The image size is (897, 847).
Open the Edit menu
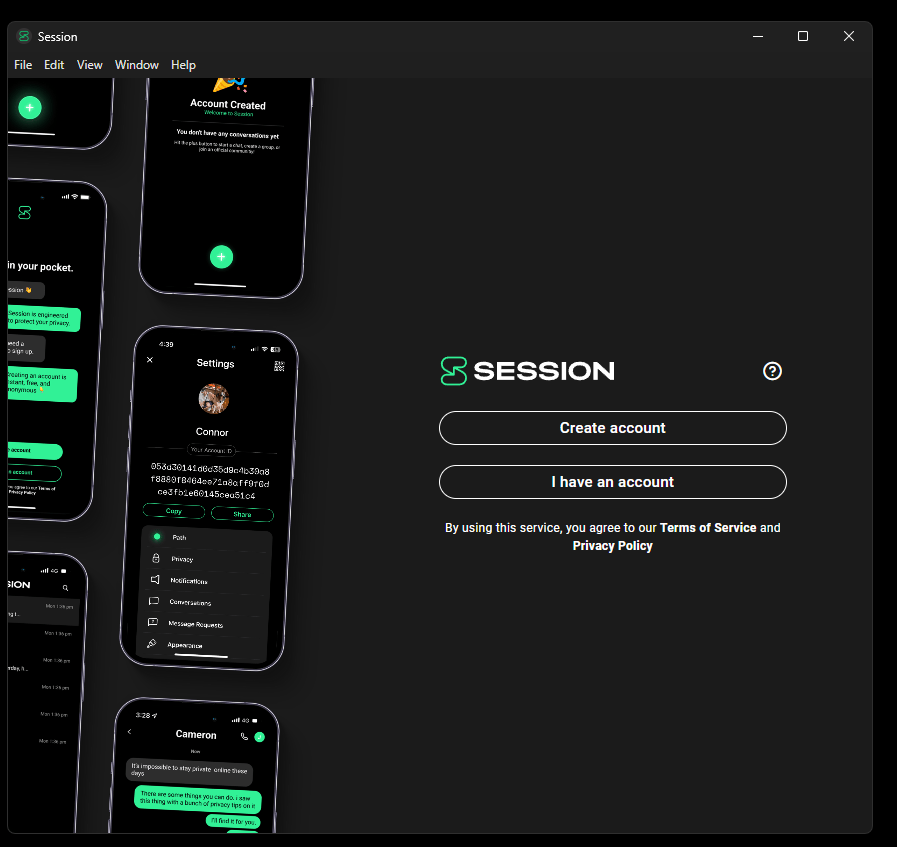point(54,65)
